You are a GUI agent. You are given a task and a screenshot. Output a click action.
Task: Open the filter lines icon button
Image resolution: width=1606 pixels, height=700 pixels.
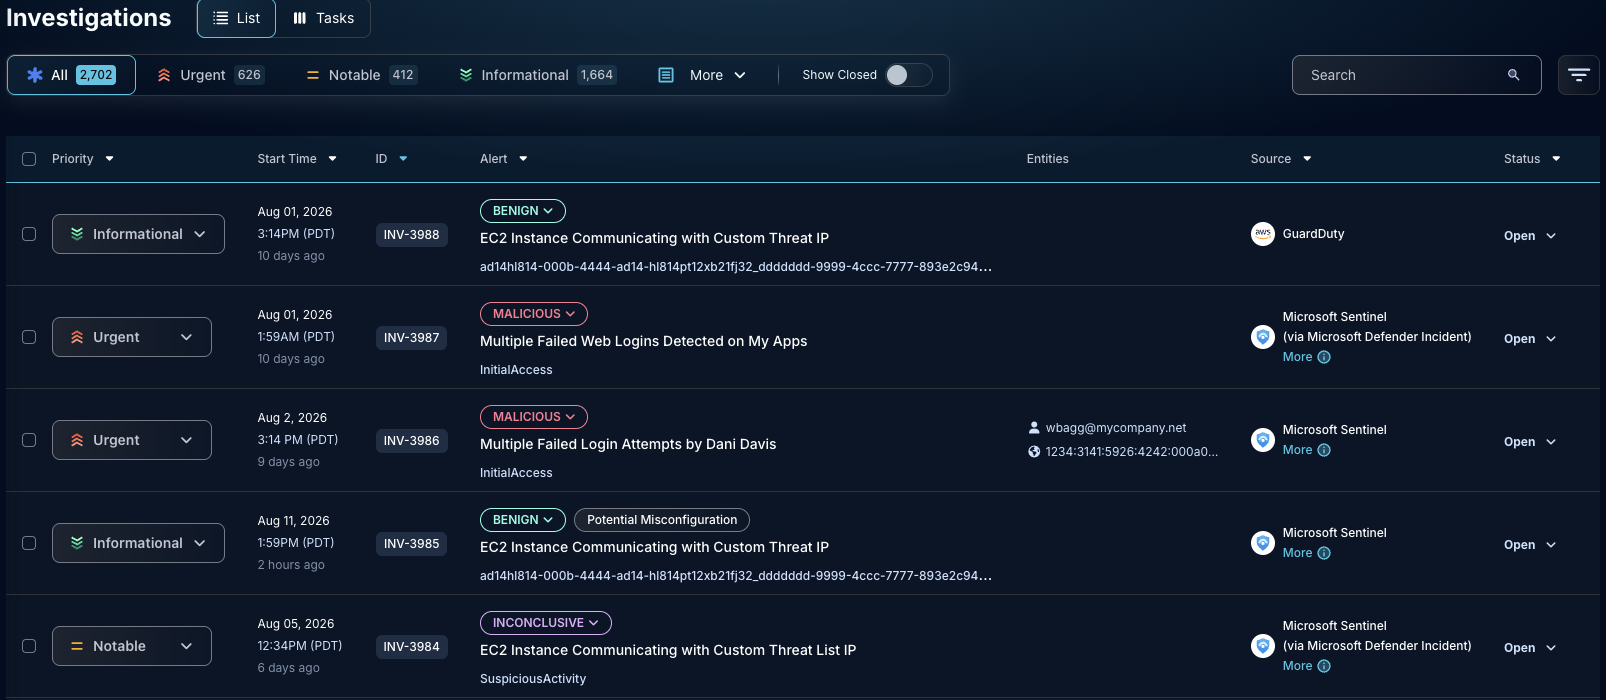[x=1579, y=75]
